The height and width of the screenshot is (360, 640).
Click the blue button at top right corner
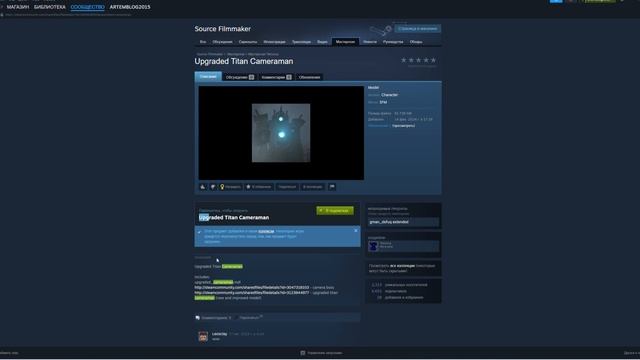[x=556, y=1]
